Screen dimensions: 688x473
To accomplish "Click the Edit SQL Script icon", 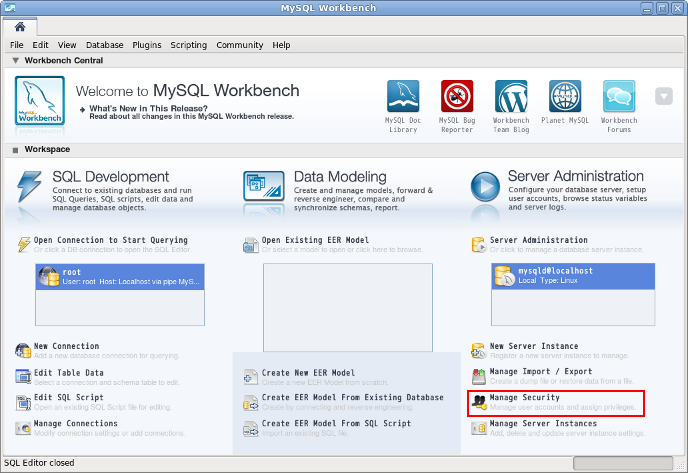I will (x=23, y=402).
